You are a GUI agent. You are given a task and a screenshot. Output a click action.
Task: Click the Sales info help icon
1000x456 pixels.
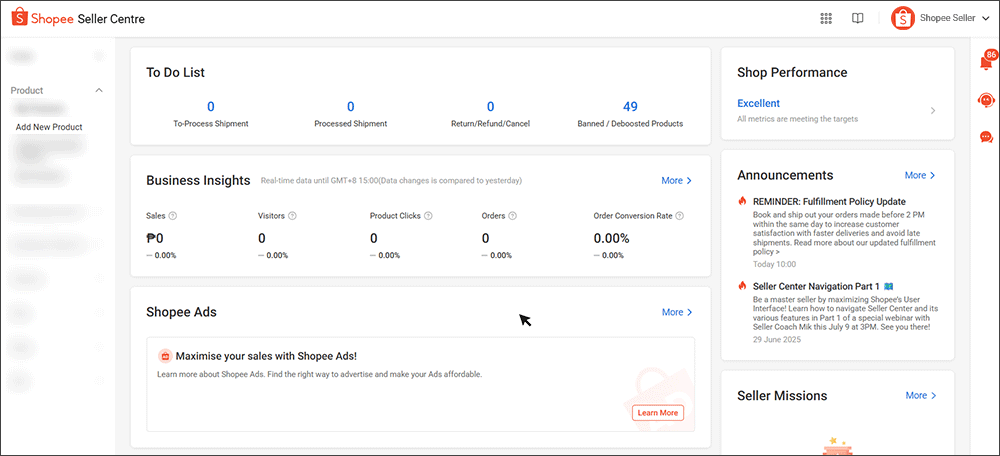click(x=173, y=216)
